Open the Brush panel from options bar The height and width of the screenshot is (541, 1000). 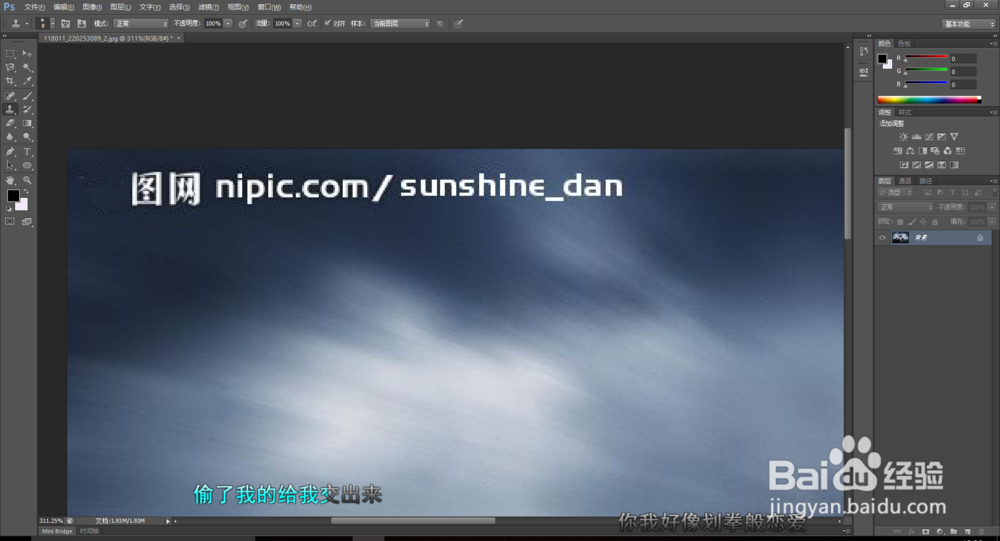[65, 24]
